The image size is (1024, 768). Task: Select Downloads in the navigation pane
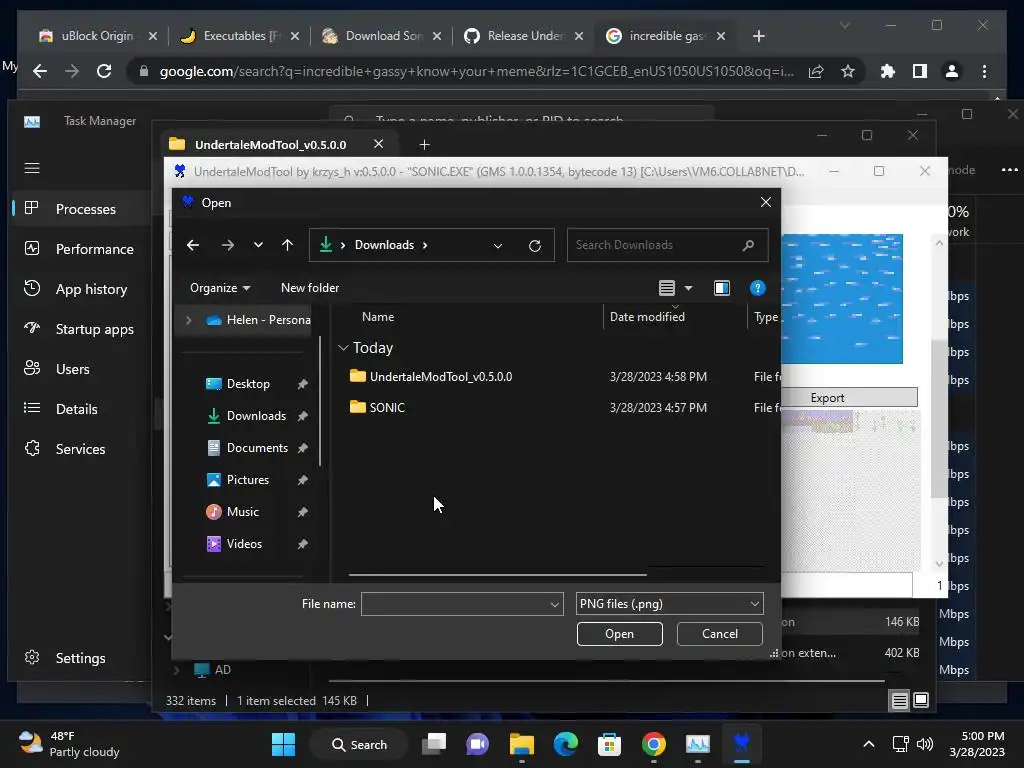point(256,416)
